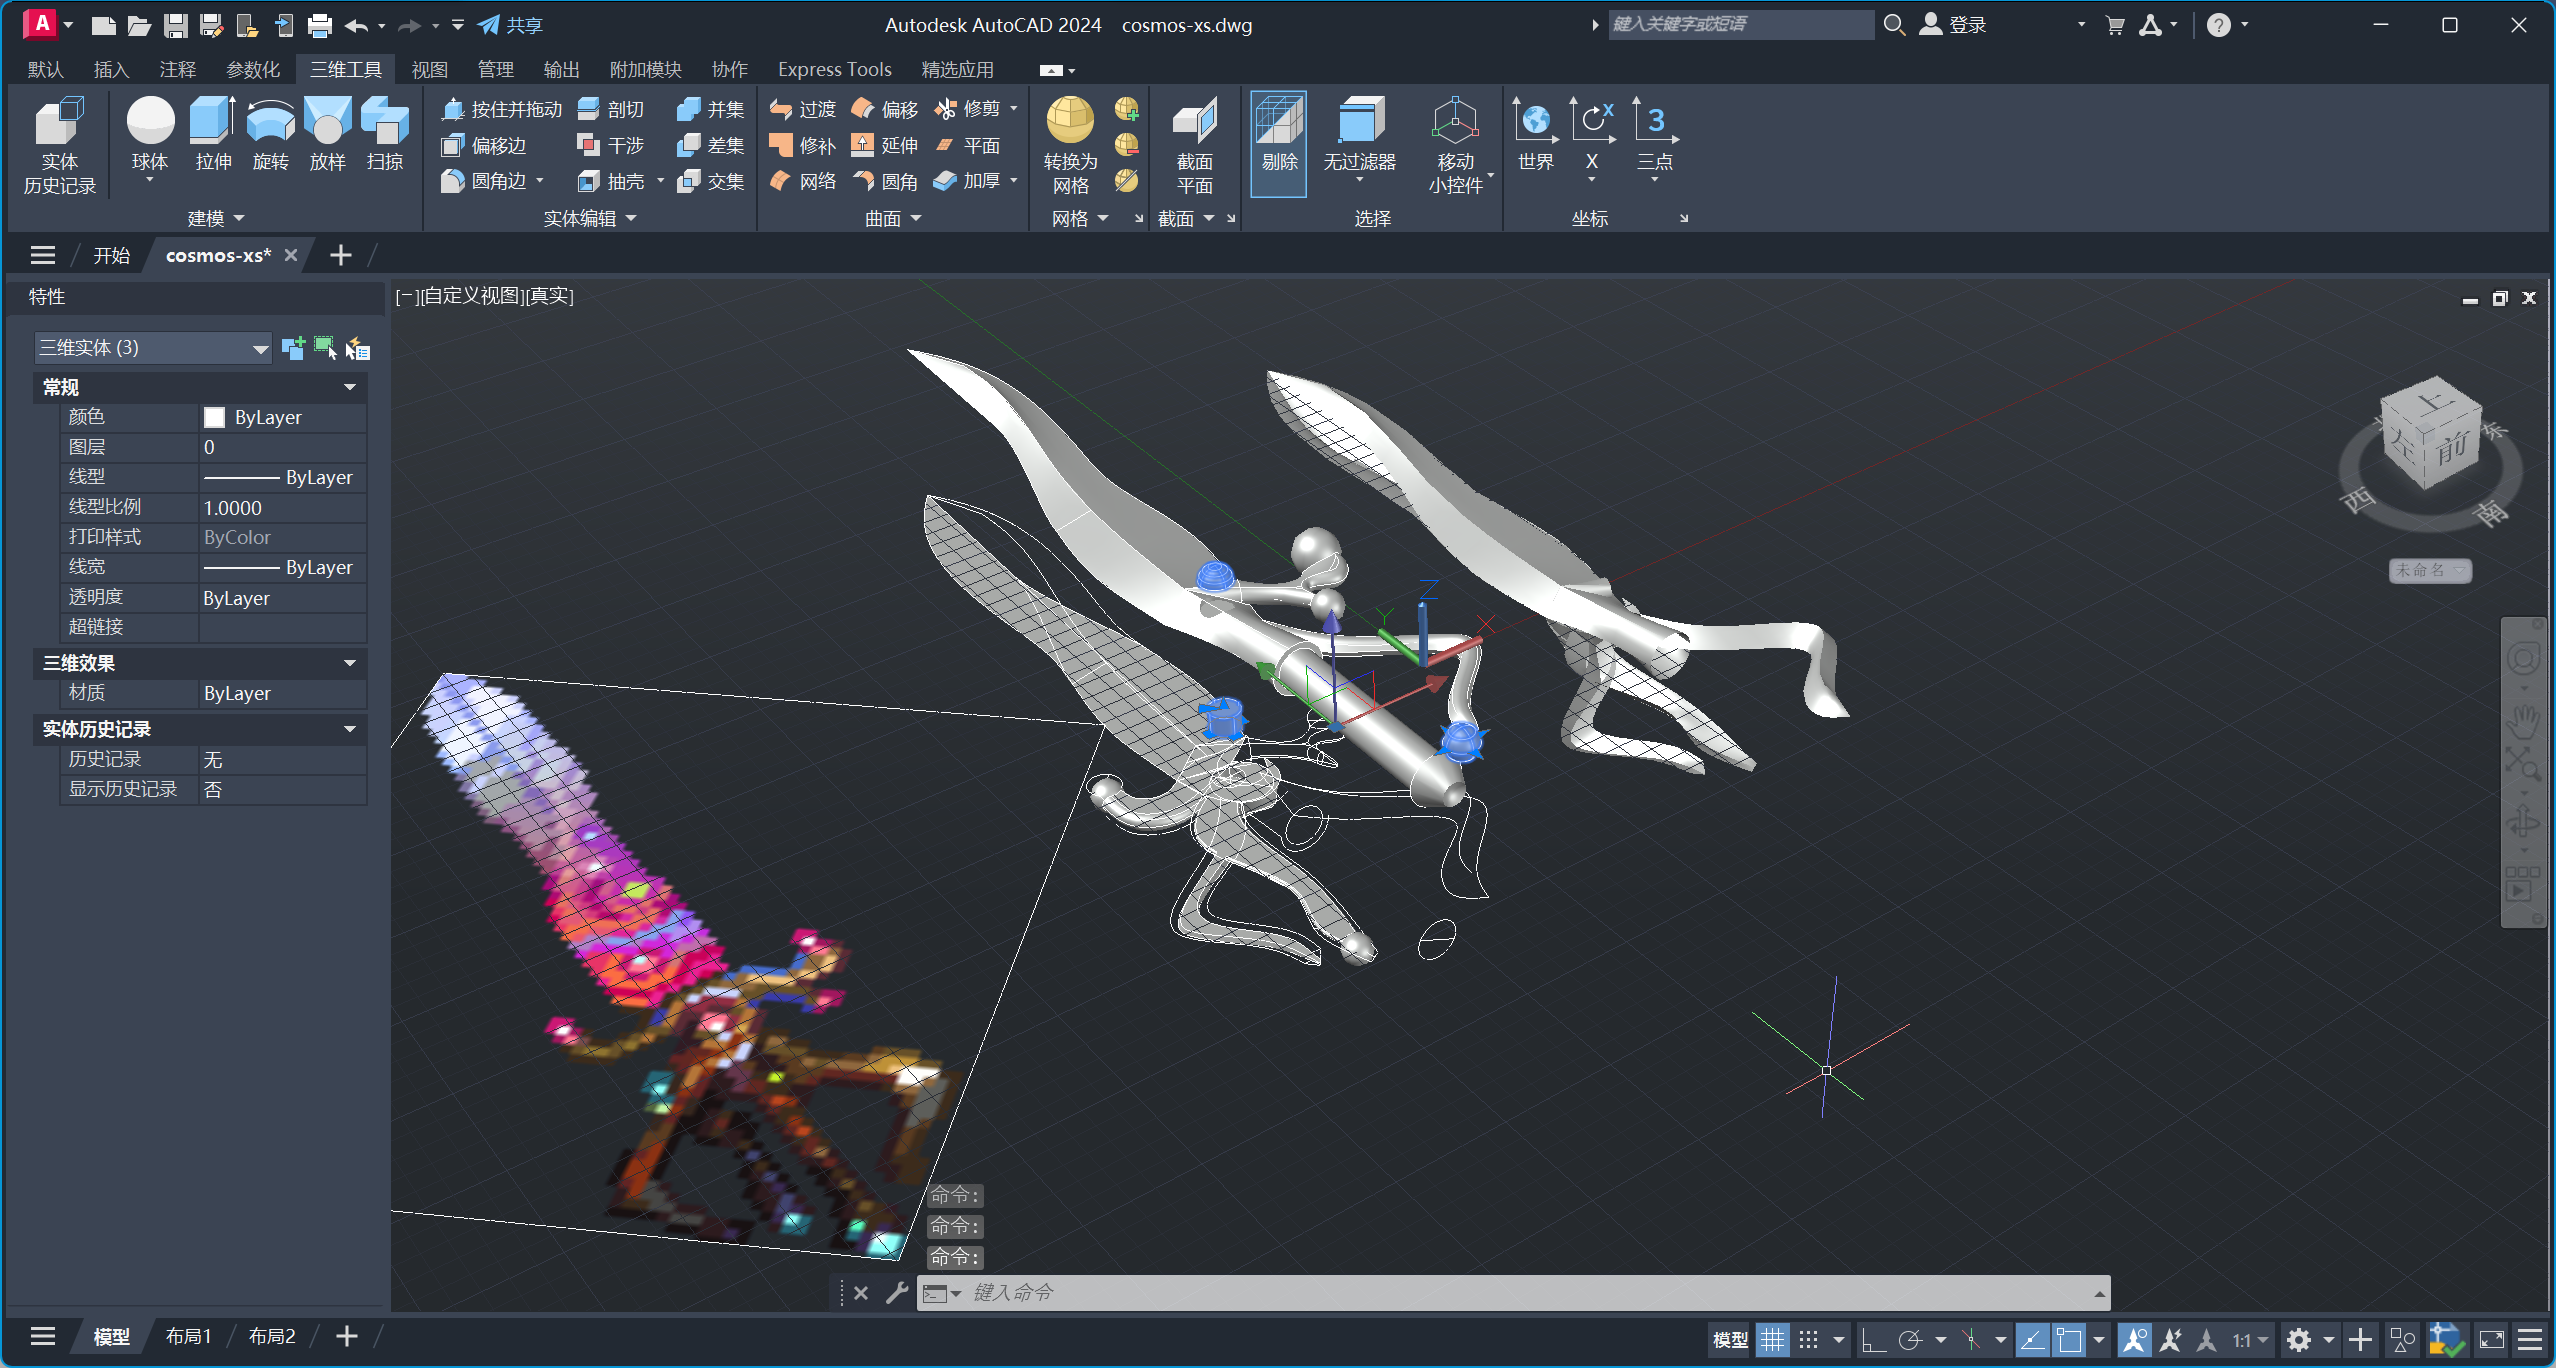Click the Section Plane (截面平面) icon
Screen dimensions: 2556x1368
[x=1194, y=122]
